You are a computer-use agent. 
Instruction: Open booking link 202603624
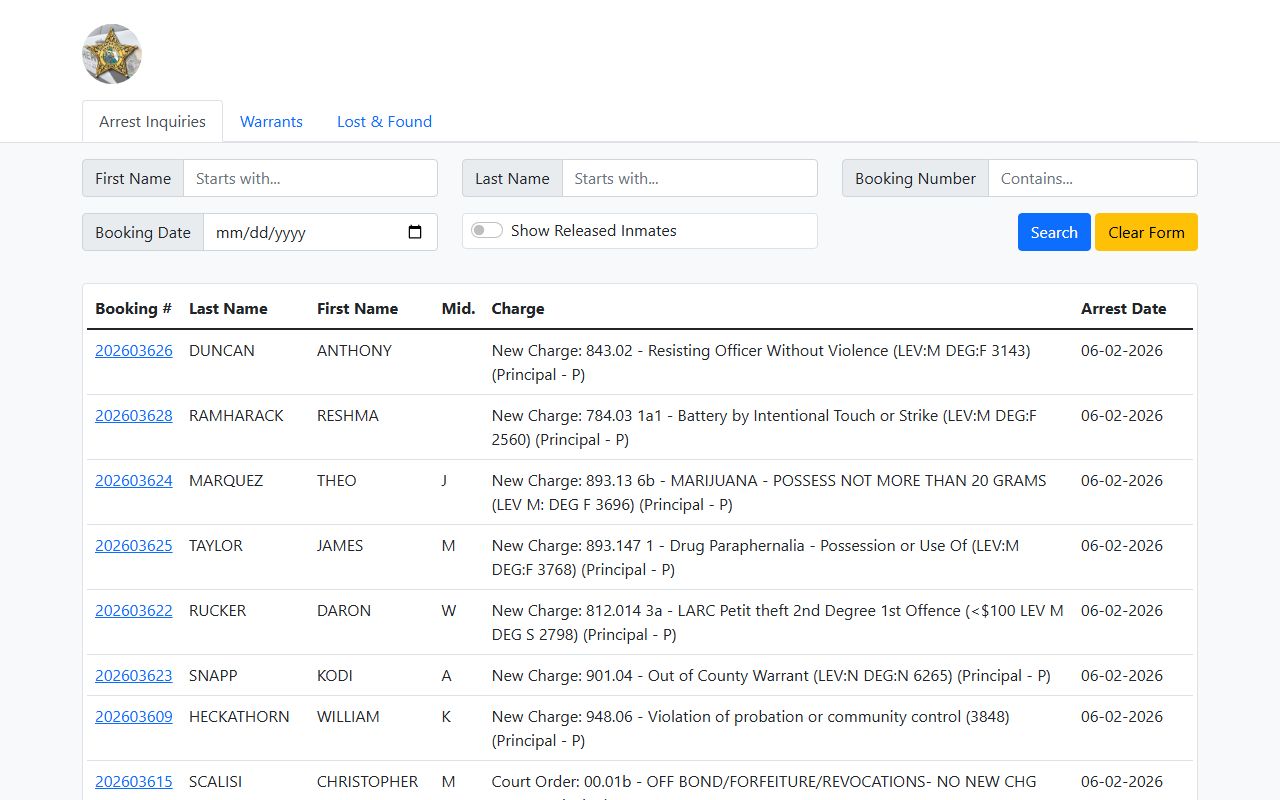(x=134, y=480)
